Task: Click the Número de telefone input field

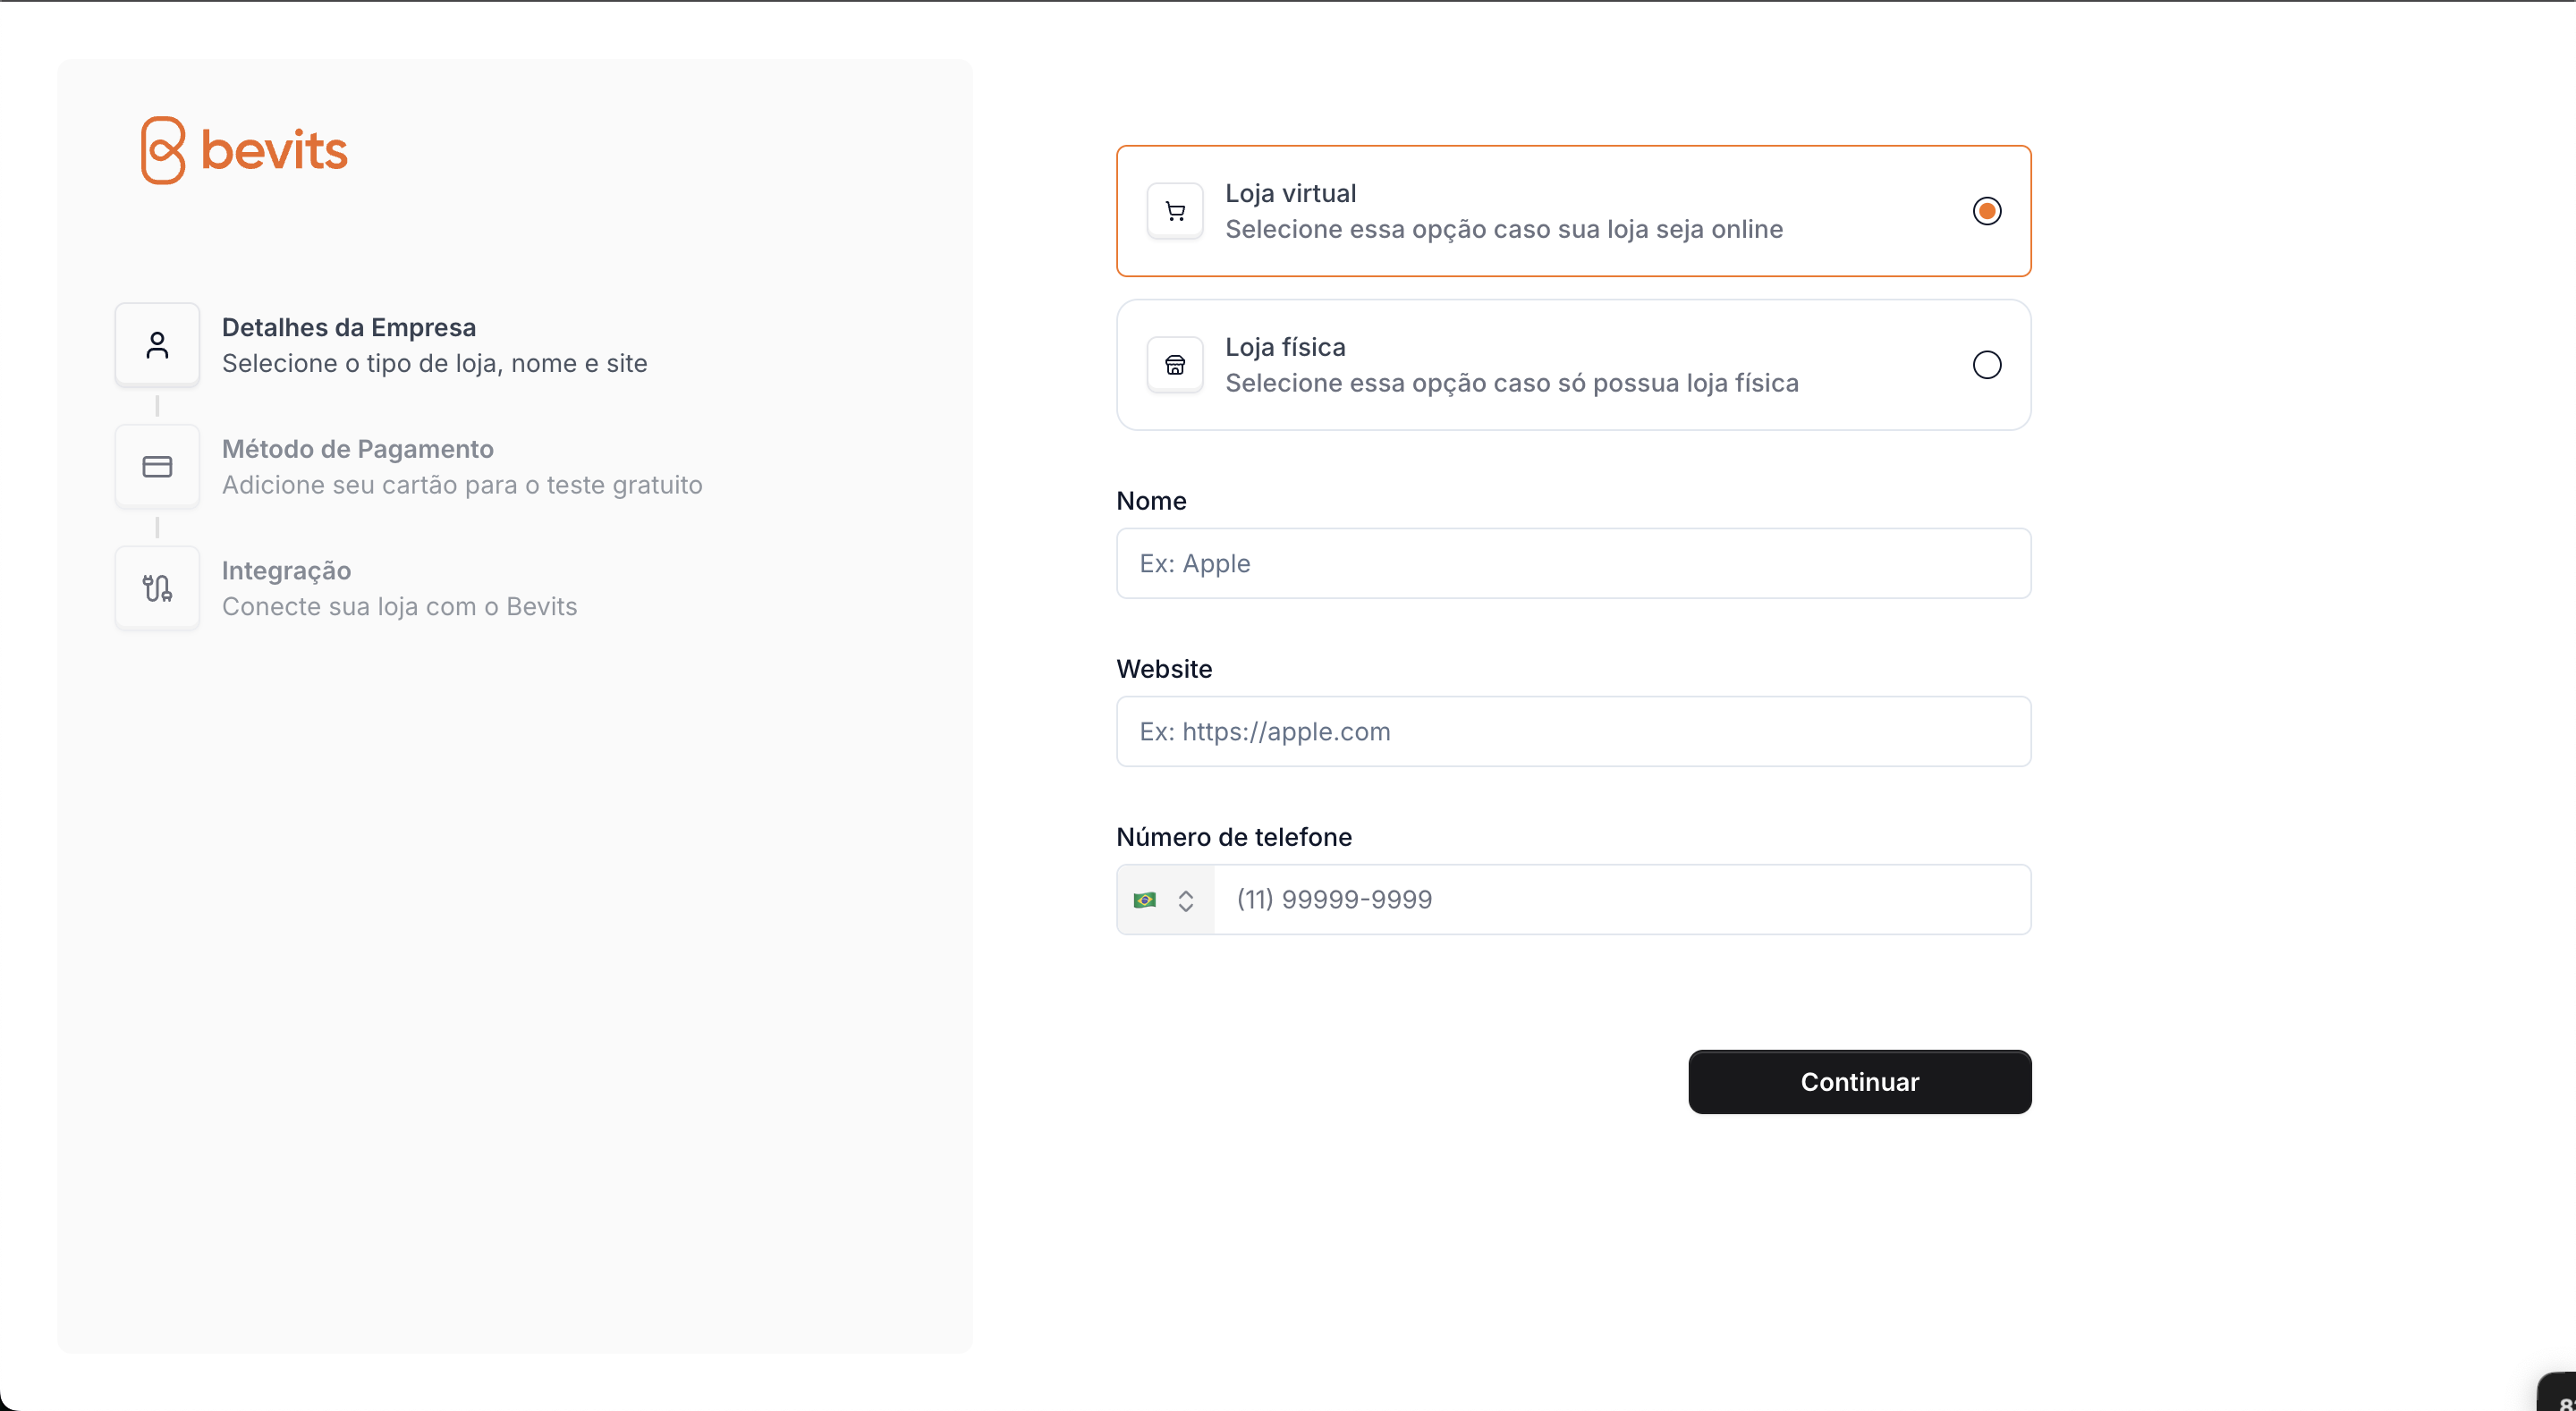Action: (x=1620, y=900)
